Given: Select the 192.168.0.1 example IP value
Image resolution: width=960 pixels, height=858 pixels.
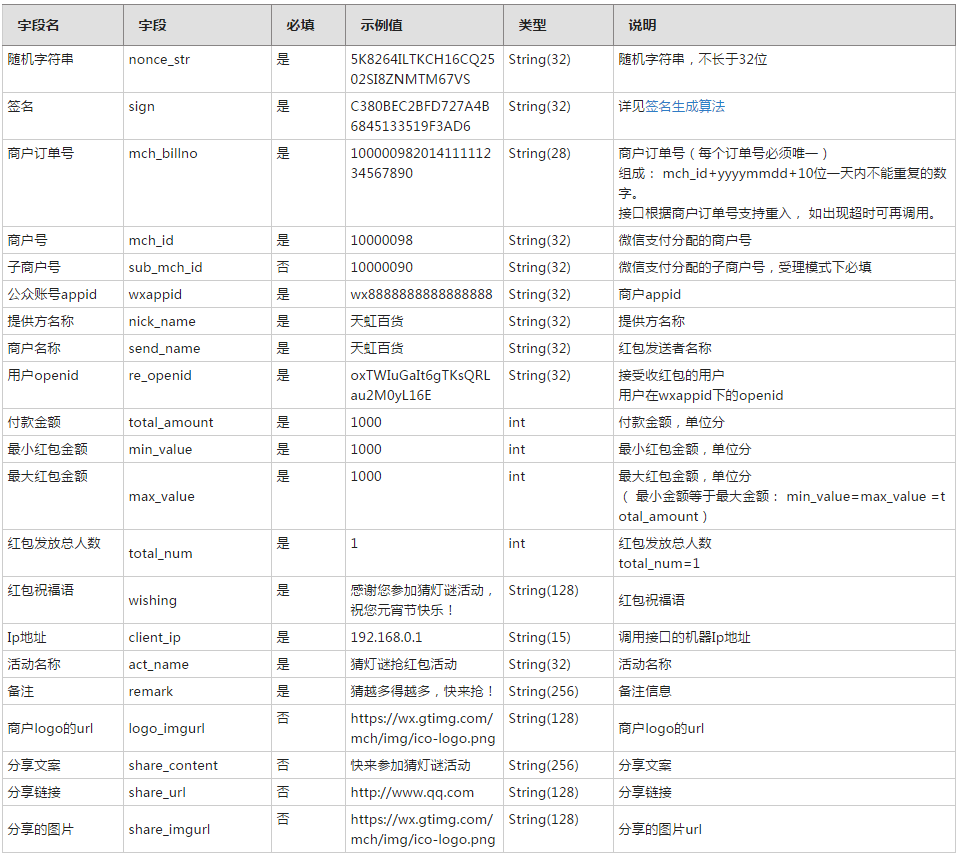Looking at the screenshot, I should (x=386, y=638).
